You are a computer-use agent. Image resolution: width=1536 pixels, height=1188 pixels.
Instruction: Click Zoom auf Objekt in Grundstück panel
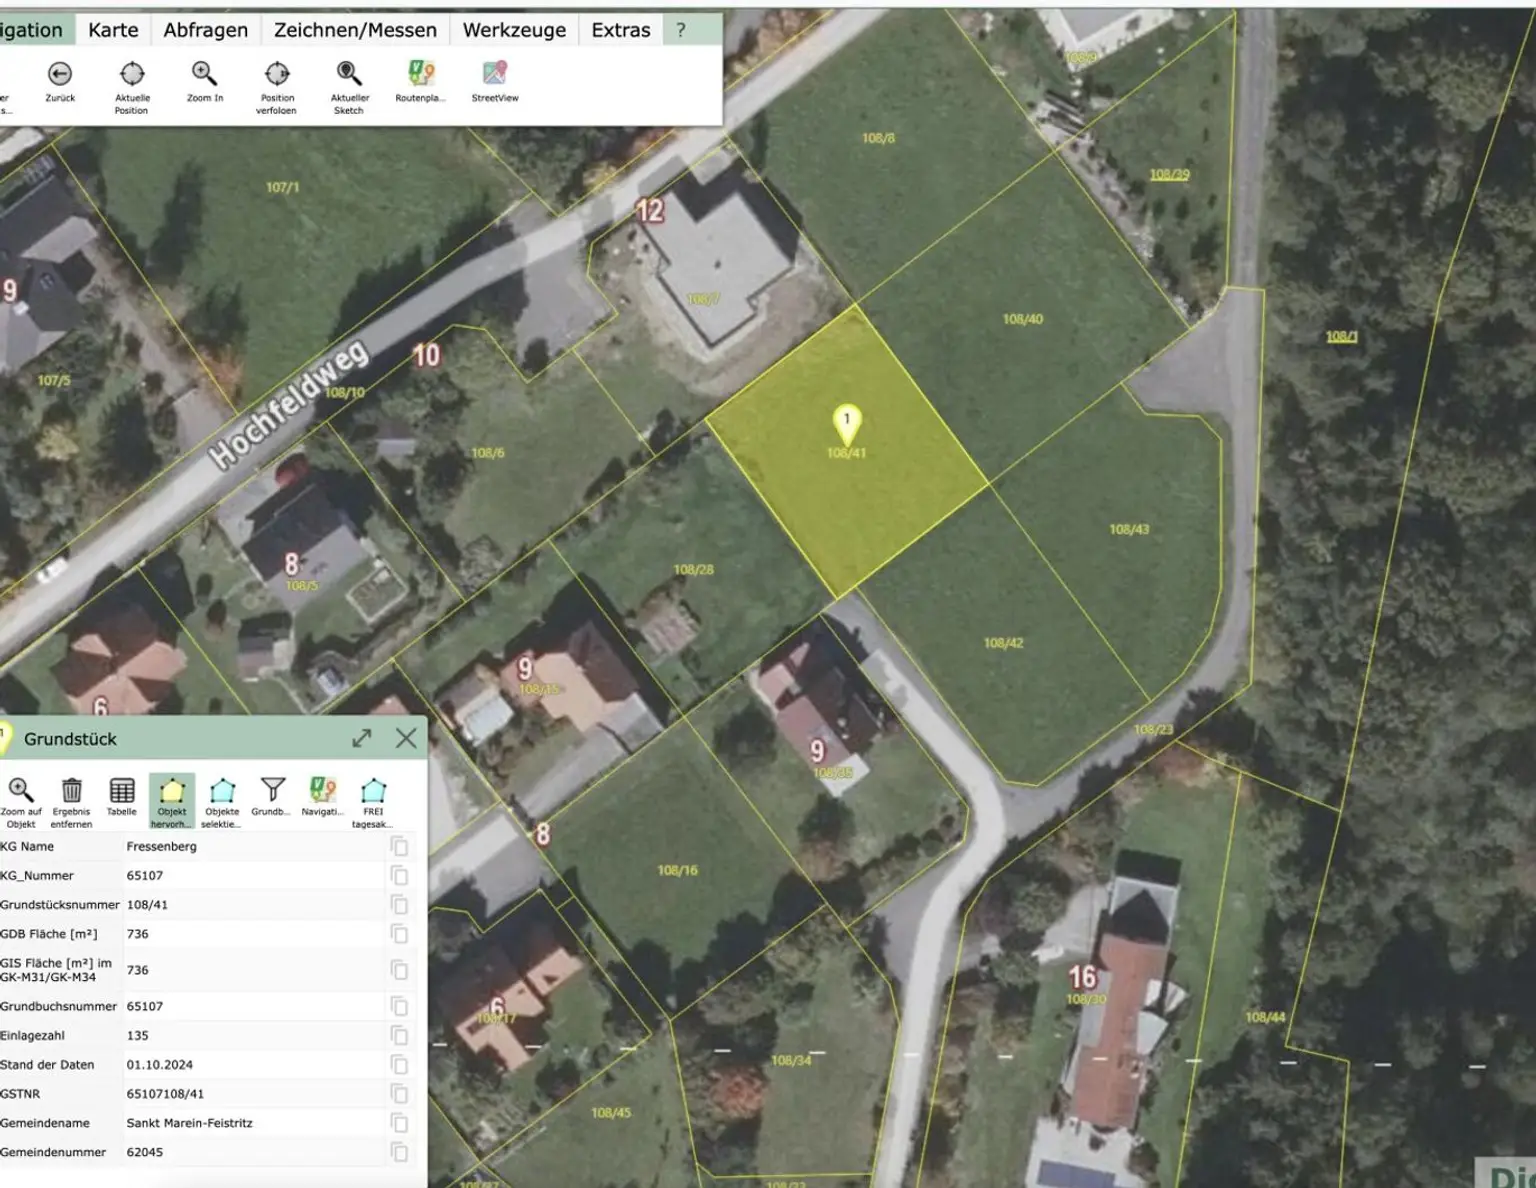(21, 790)
